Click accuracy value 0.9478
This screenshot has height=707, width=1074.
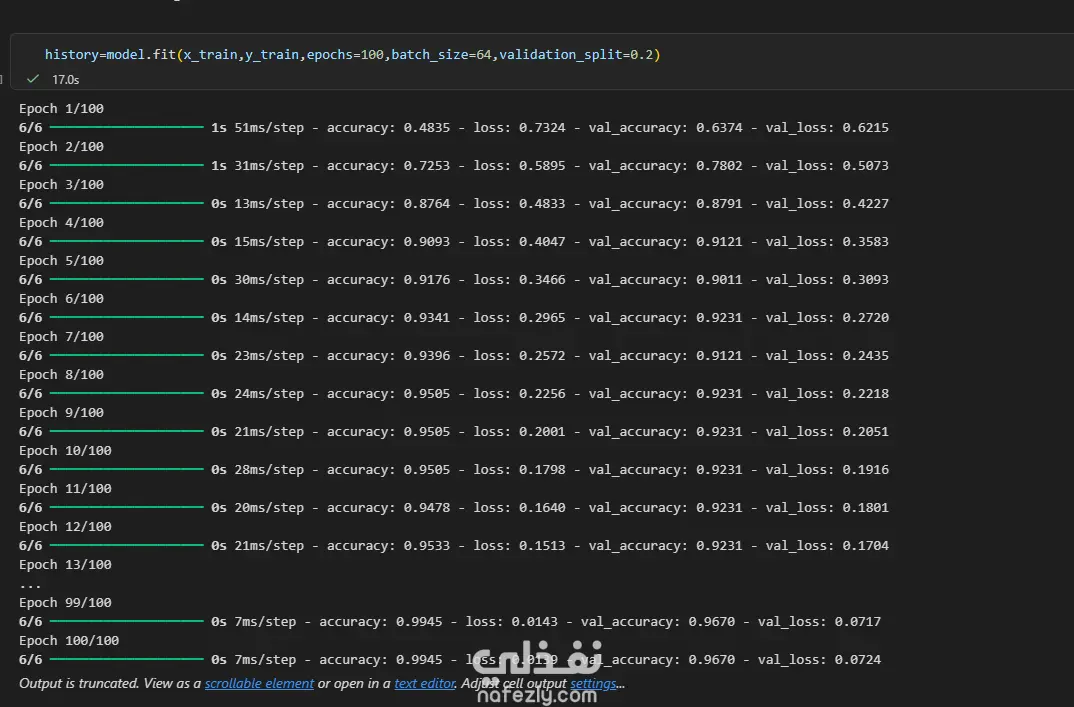pyautogui.click(x=427, y=508)
